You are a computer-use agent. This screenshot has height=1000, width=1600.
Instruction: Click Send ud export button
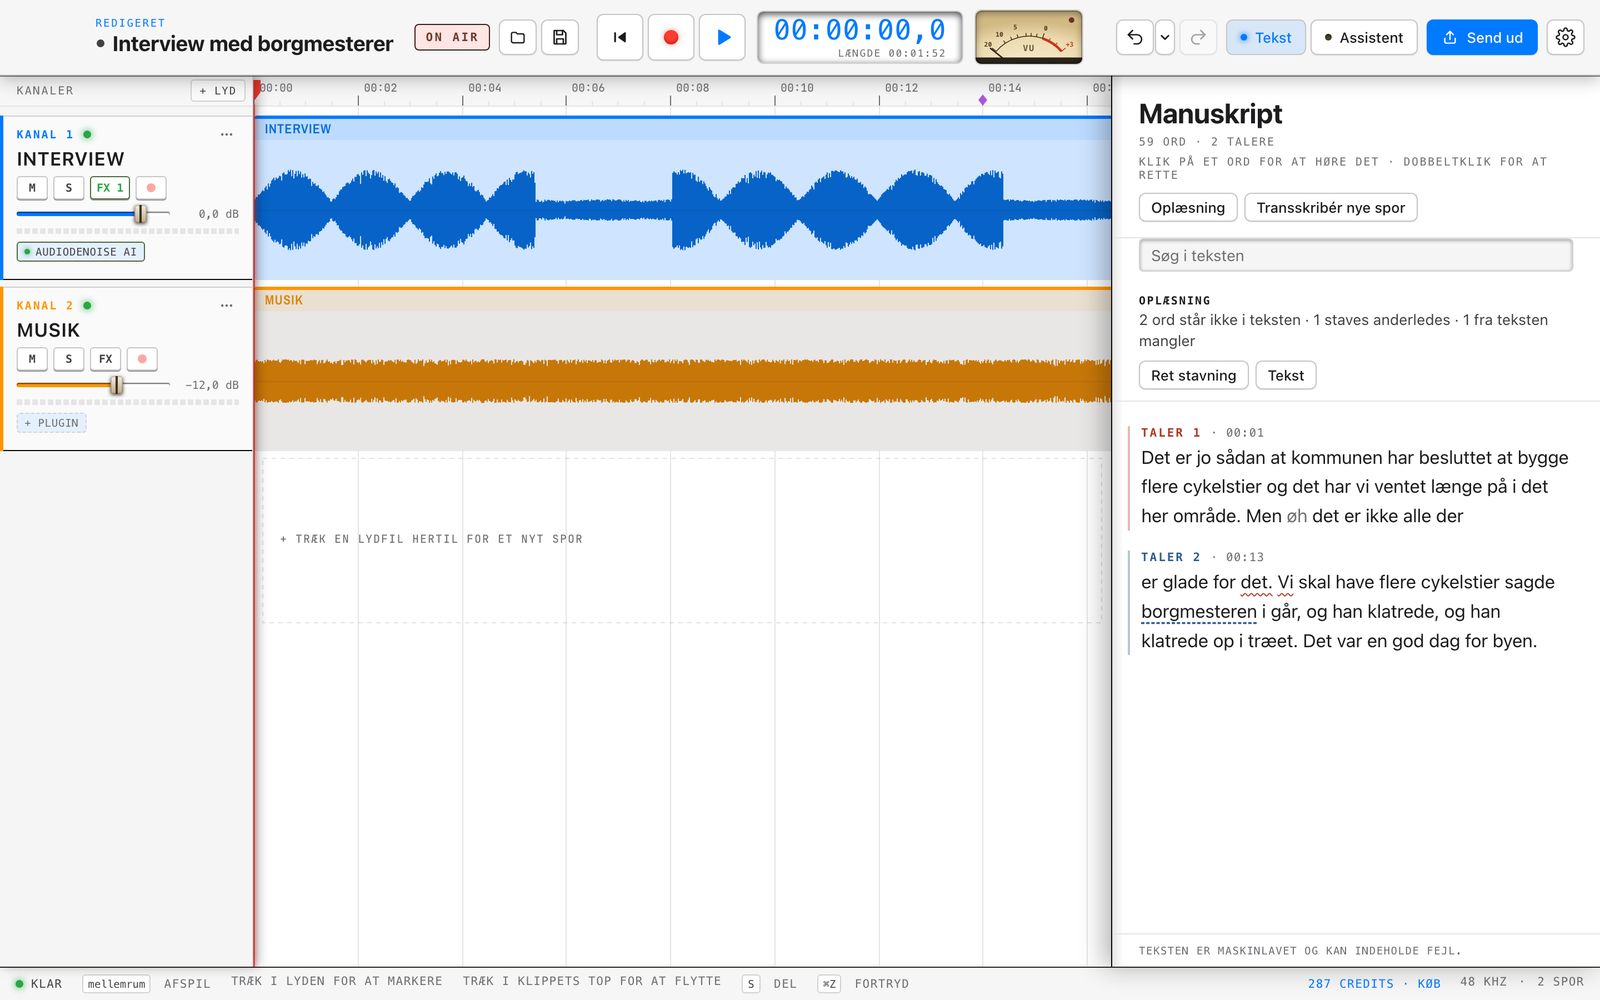coord(1482,37)
